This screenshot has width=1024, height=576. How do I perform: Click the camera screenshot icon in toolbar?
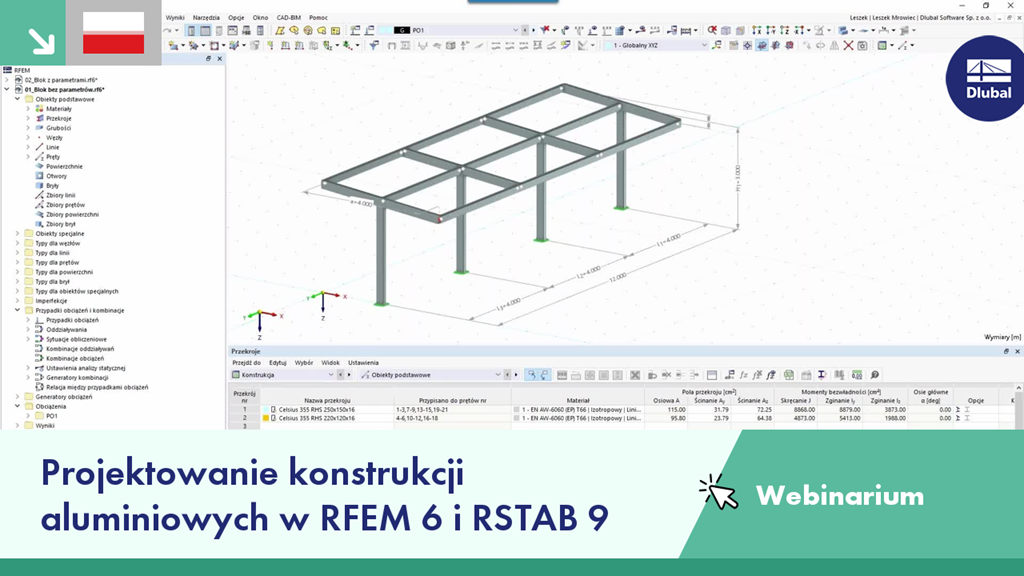pyautogui.click(x=863, y=46)
